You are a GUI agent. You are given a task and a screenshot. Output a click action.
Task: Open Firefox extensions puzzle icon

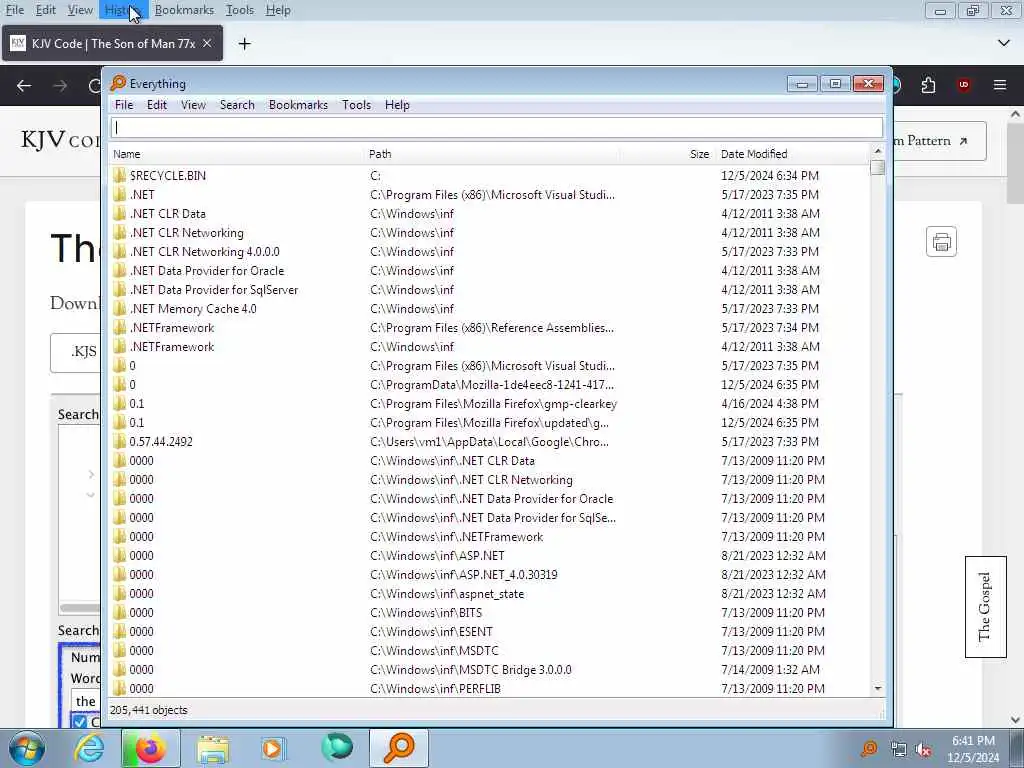coord(929,85)
